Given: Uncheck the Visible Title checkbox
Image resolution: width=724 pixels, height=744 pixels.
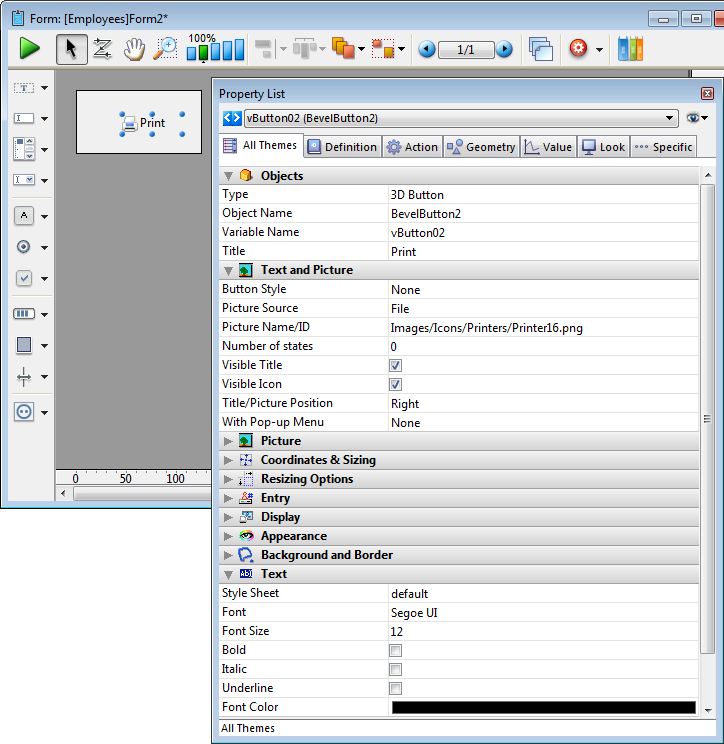Looking at the screenshot, I should pos(396,366).
